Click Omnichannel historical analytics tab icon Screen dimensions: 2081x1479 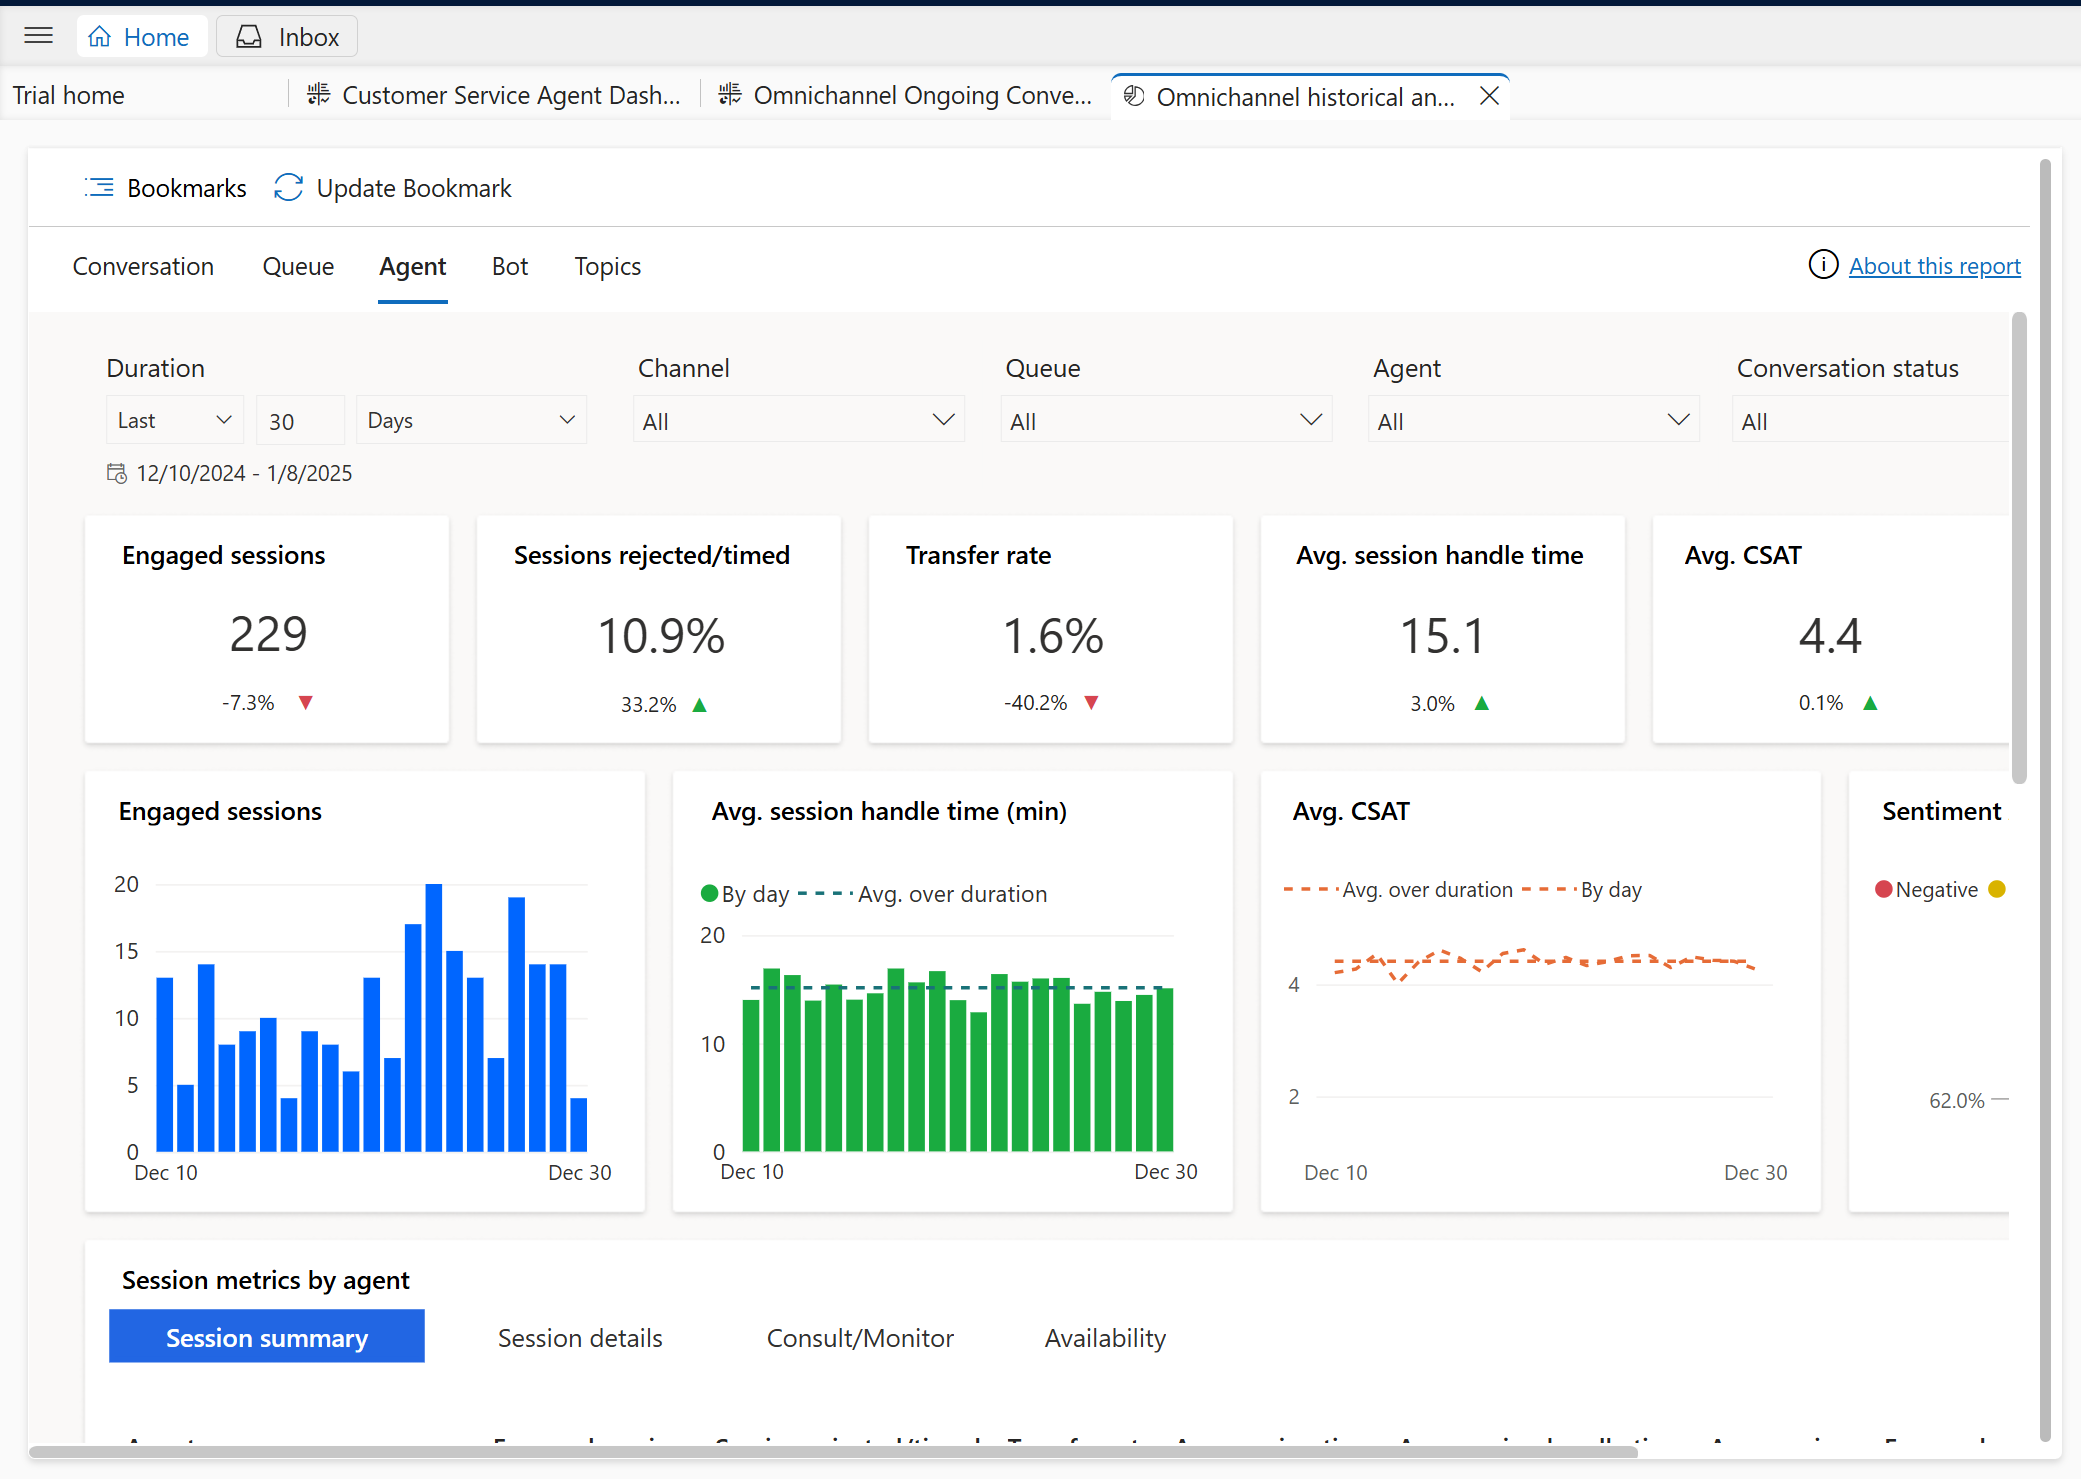[x=1133, y=96]
